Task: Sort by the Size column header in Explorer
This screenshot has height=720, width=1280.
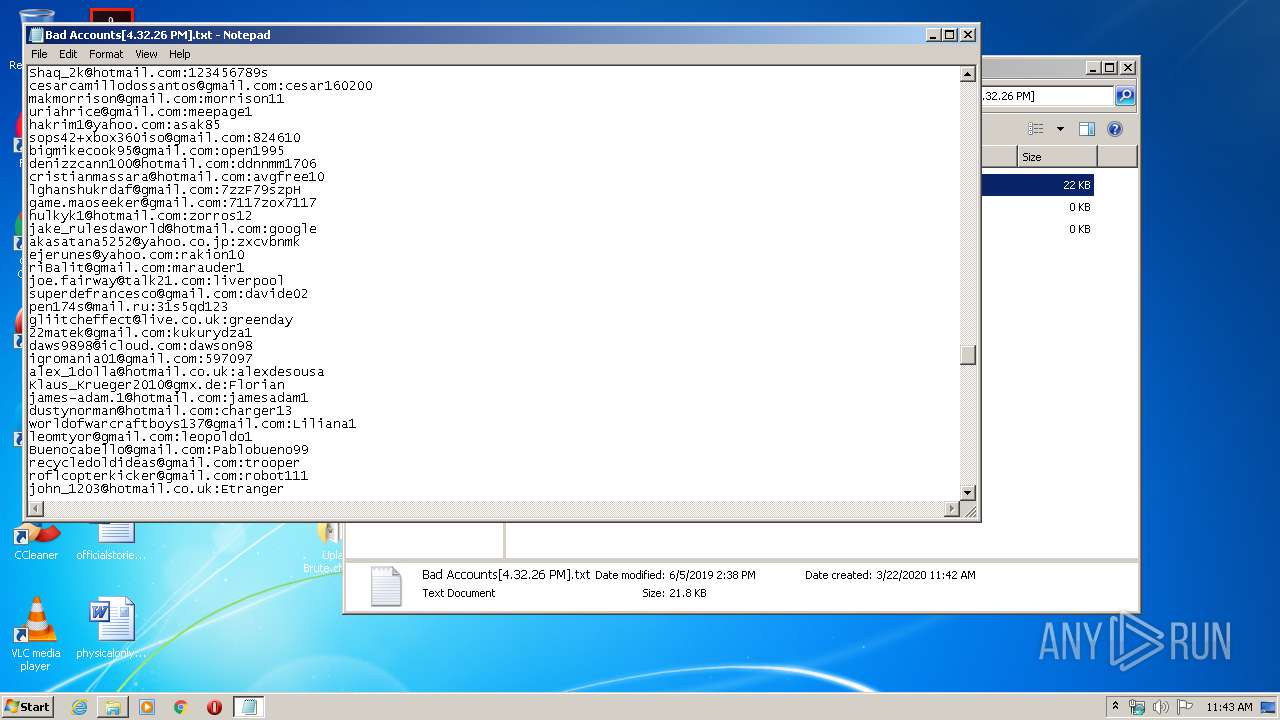Action: pyautogui.click(x=1057, y=157)
